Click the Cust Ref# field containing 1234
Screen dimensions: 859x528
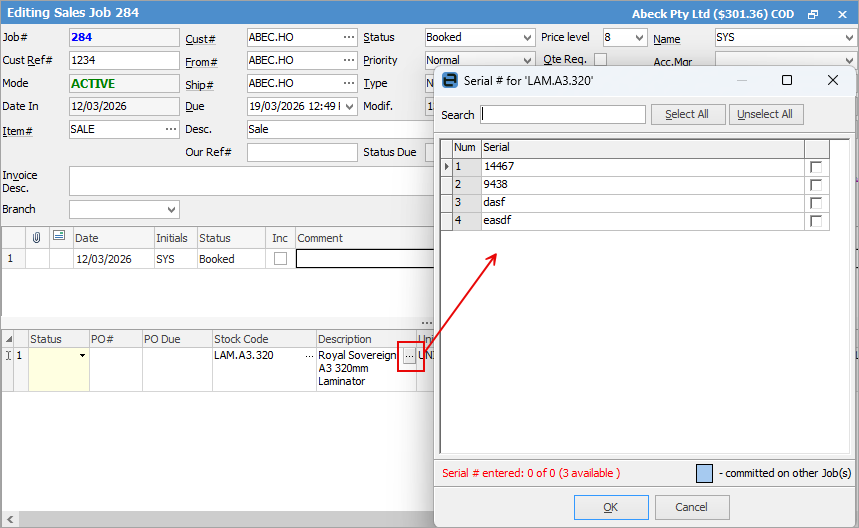[x=124, y=60]
